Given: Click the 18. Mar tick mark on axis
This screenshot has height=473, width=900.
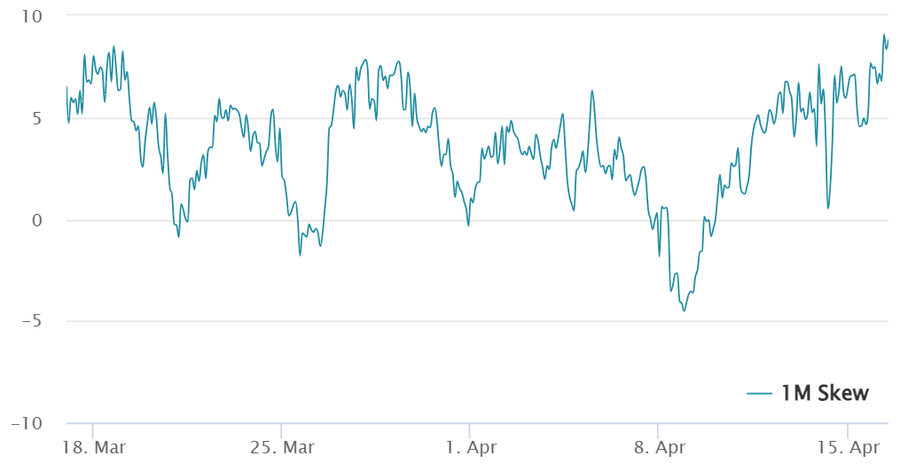Looking at the screenshot, I should pyautogui.click(x=92, y=429).
